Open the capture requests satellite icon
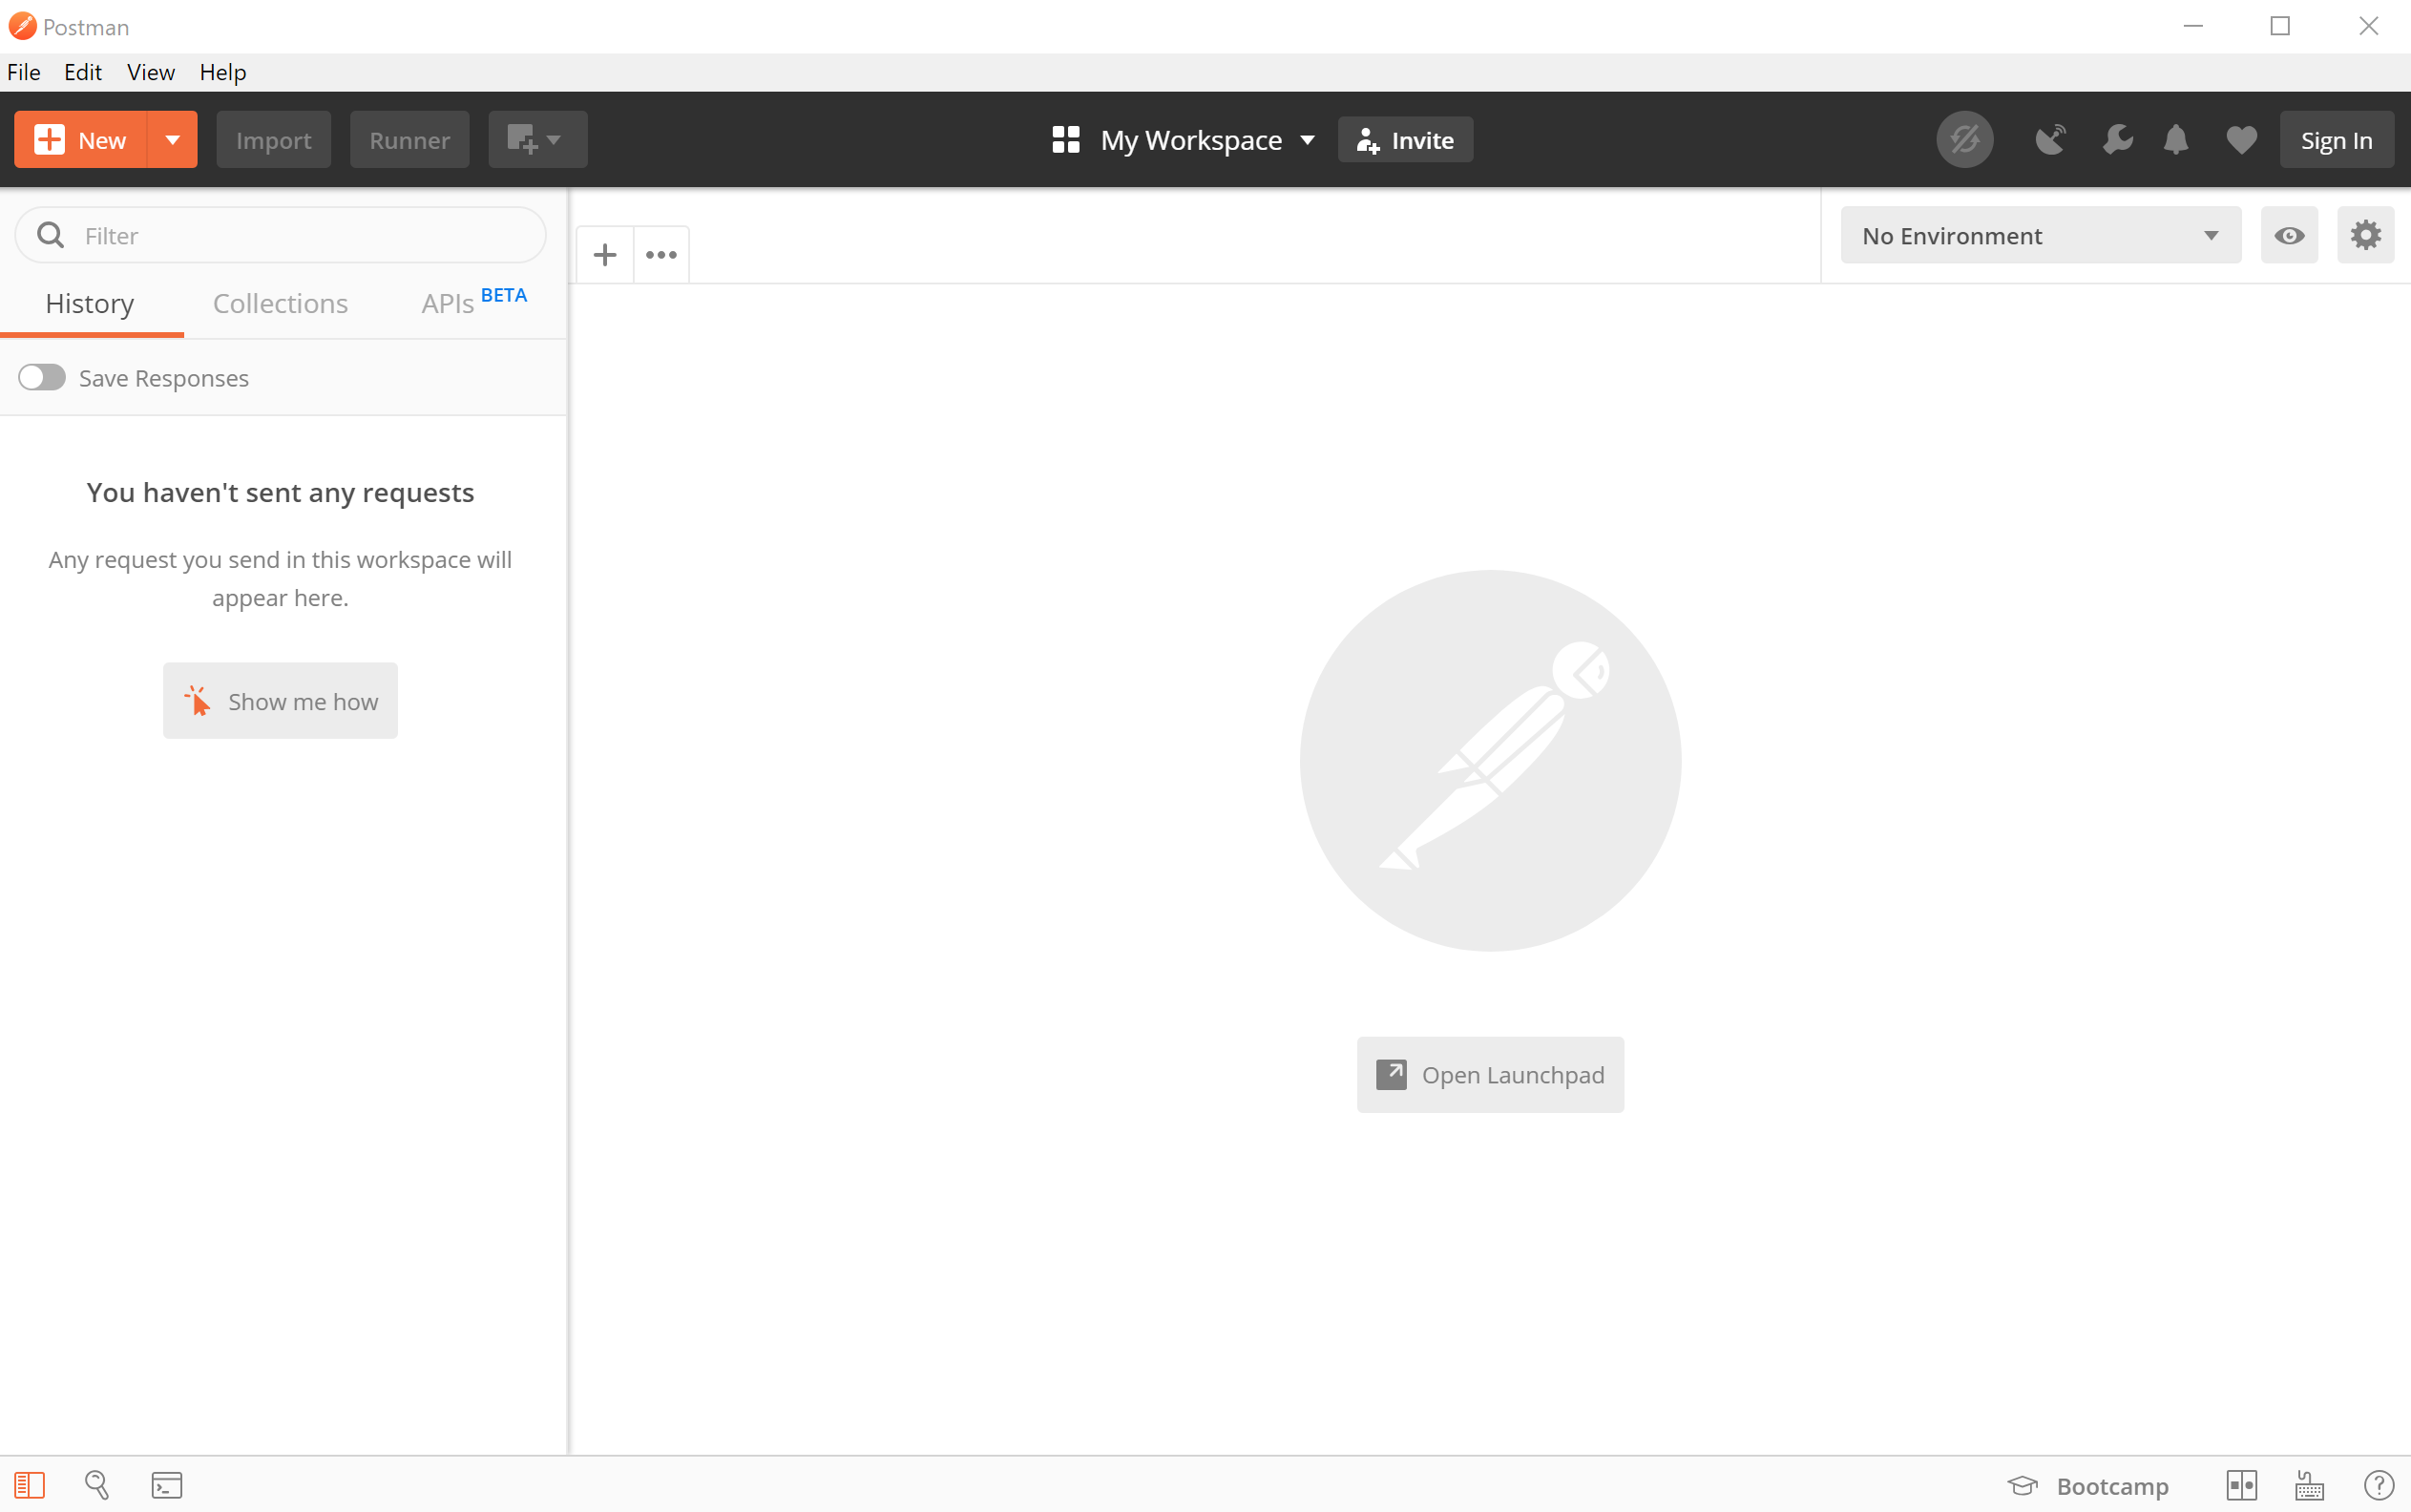Image resolution: width=2411 pixels, height=1512 pixels. 2050,140
